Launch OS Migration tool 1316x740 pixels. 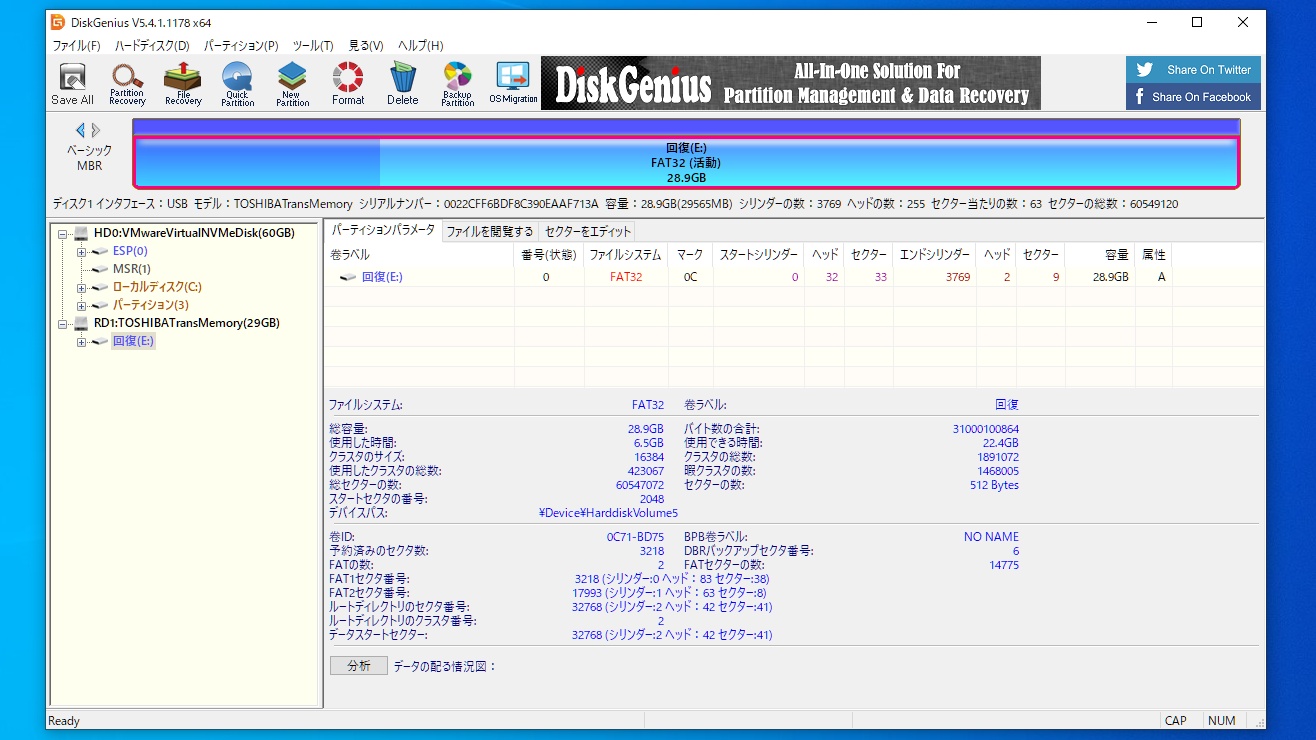513,84
